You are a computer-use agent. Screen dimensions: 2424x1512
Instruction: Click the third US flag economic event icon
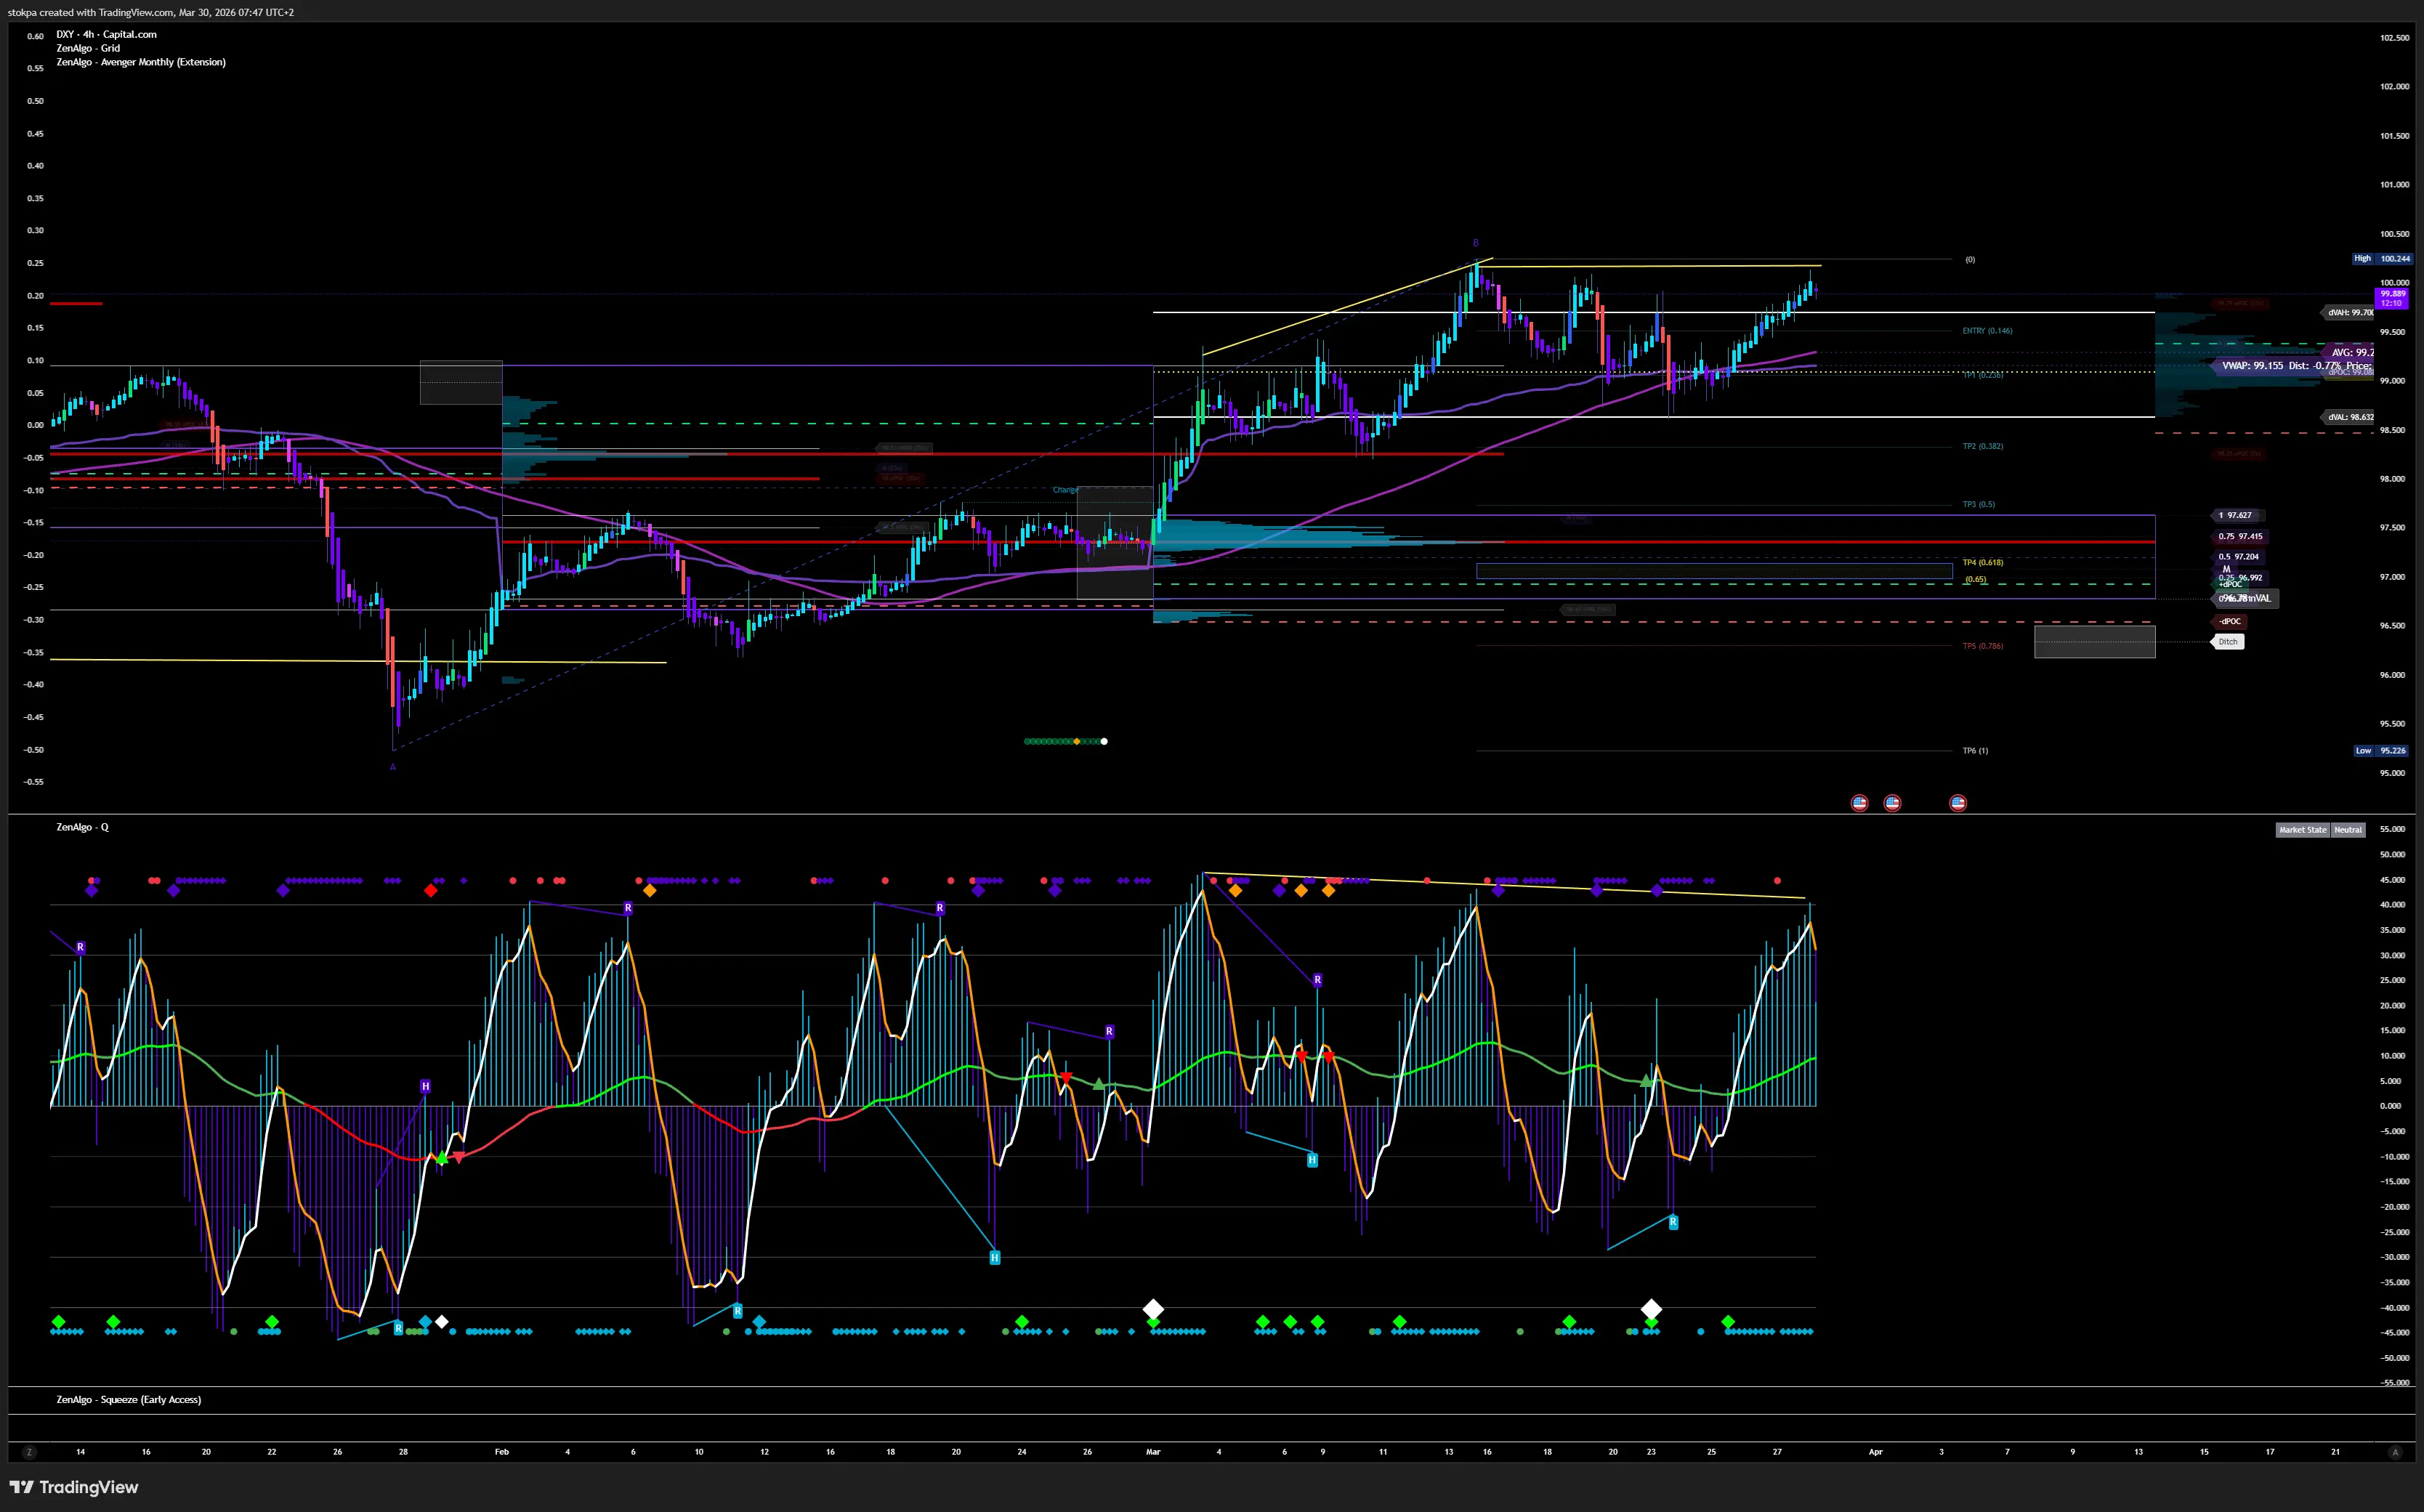tap(1958, 803)
